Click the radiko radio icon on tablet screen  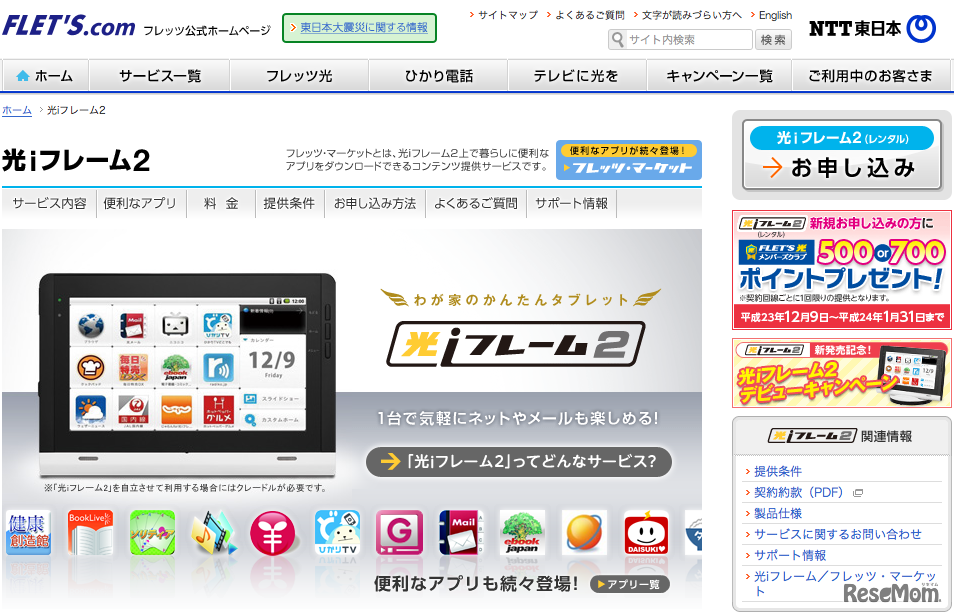point(218,367)
